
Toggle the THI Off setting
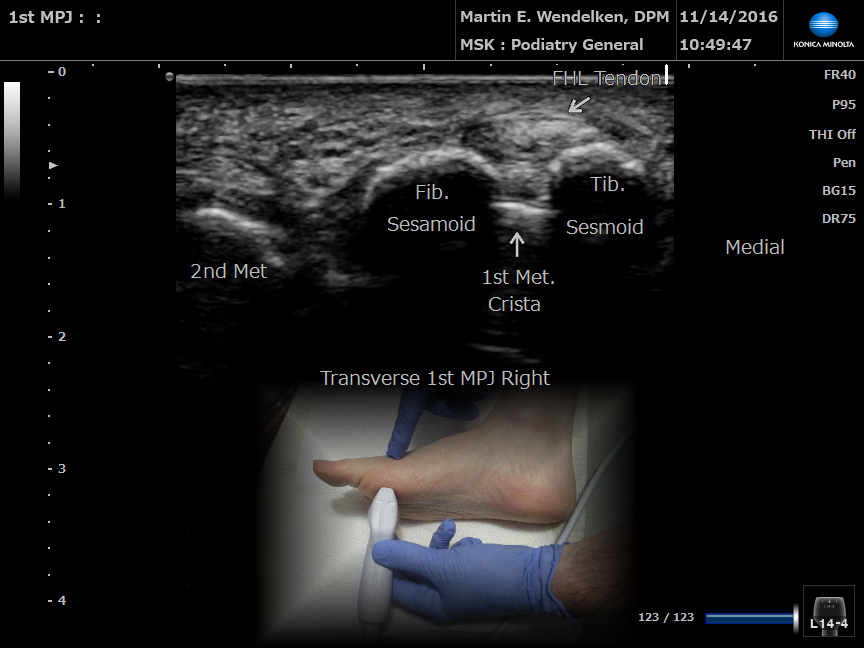832,134
